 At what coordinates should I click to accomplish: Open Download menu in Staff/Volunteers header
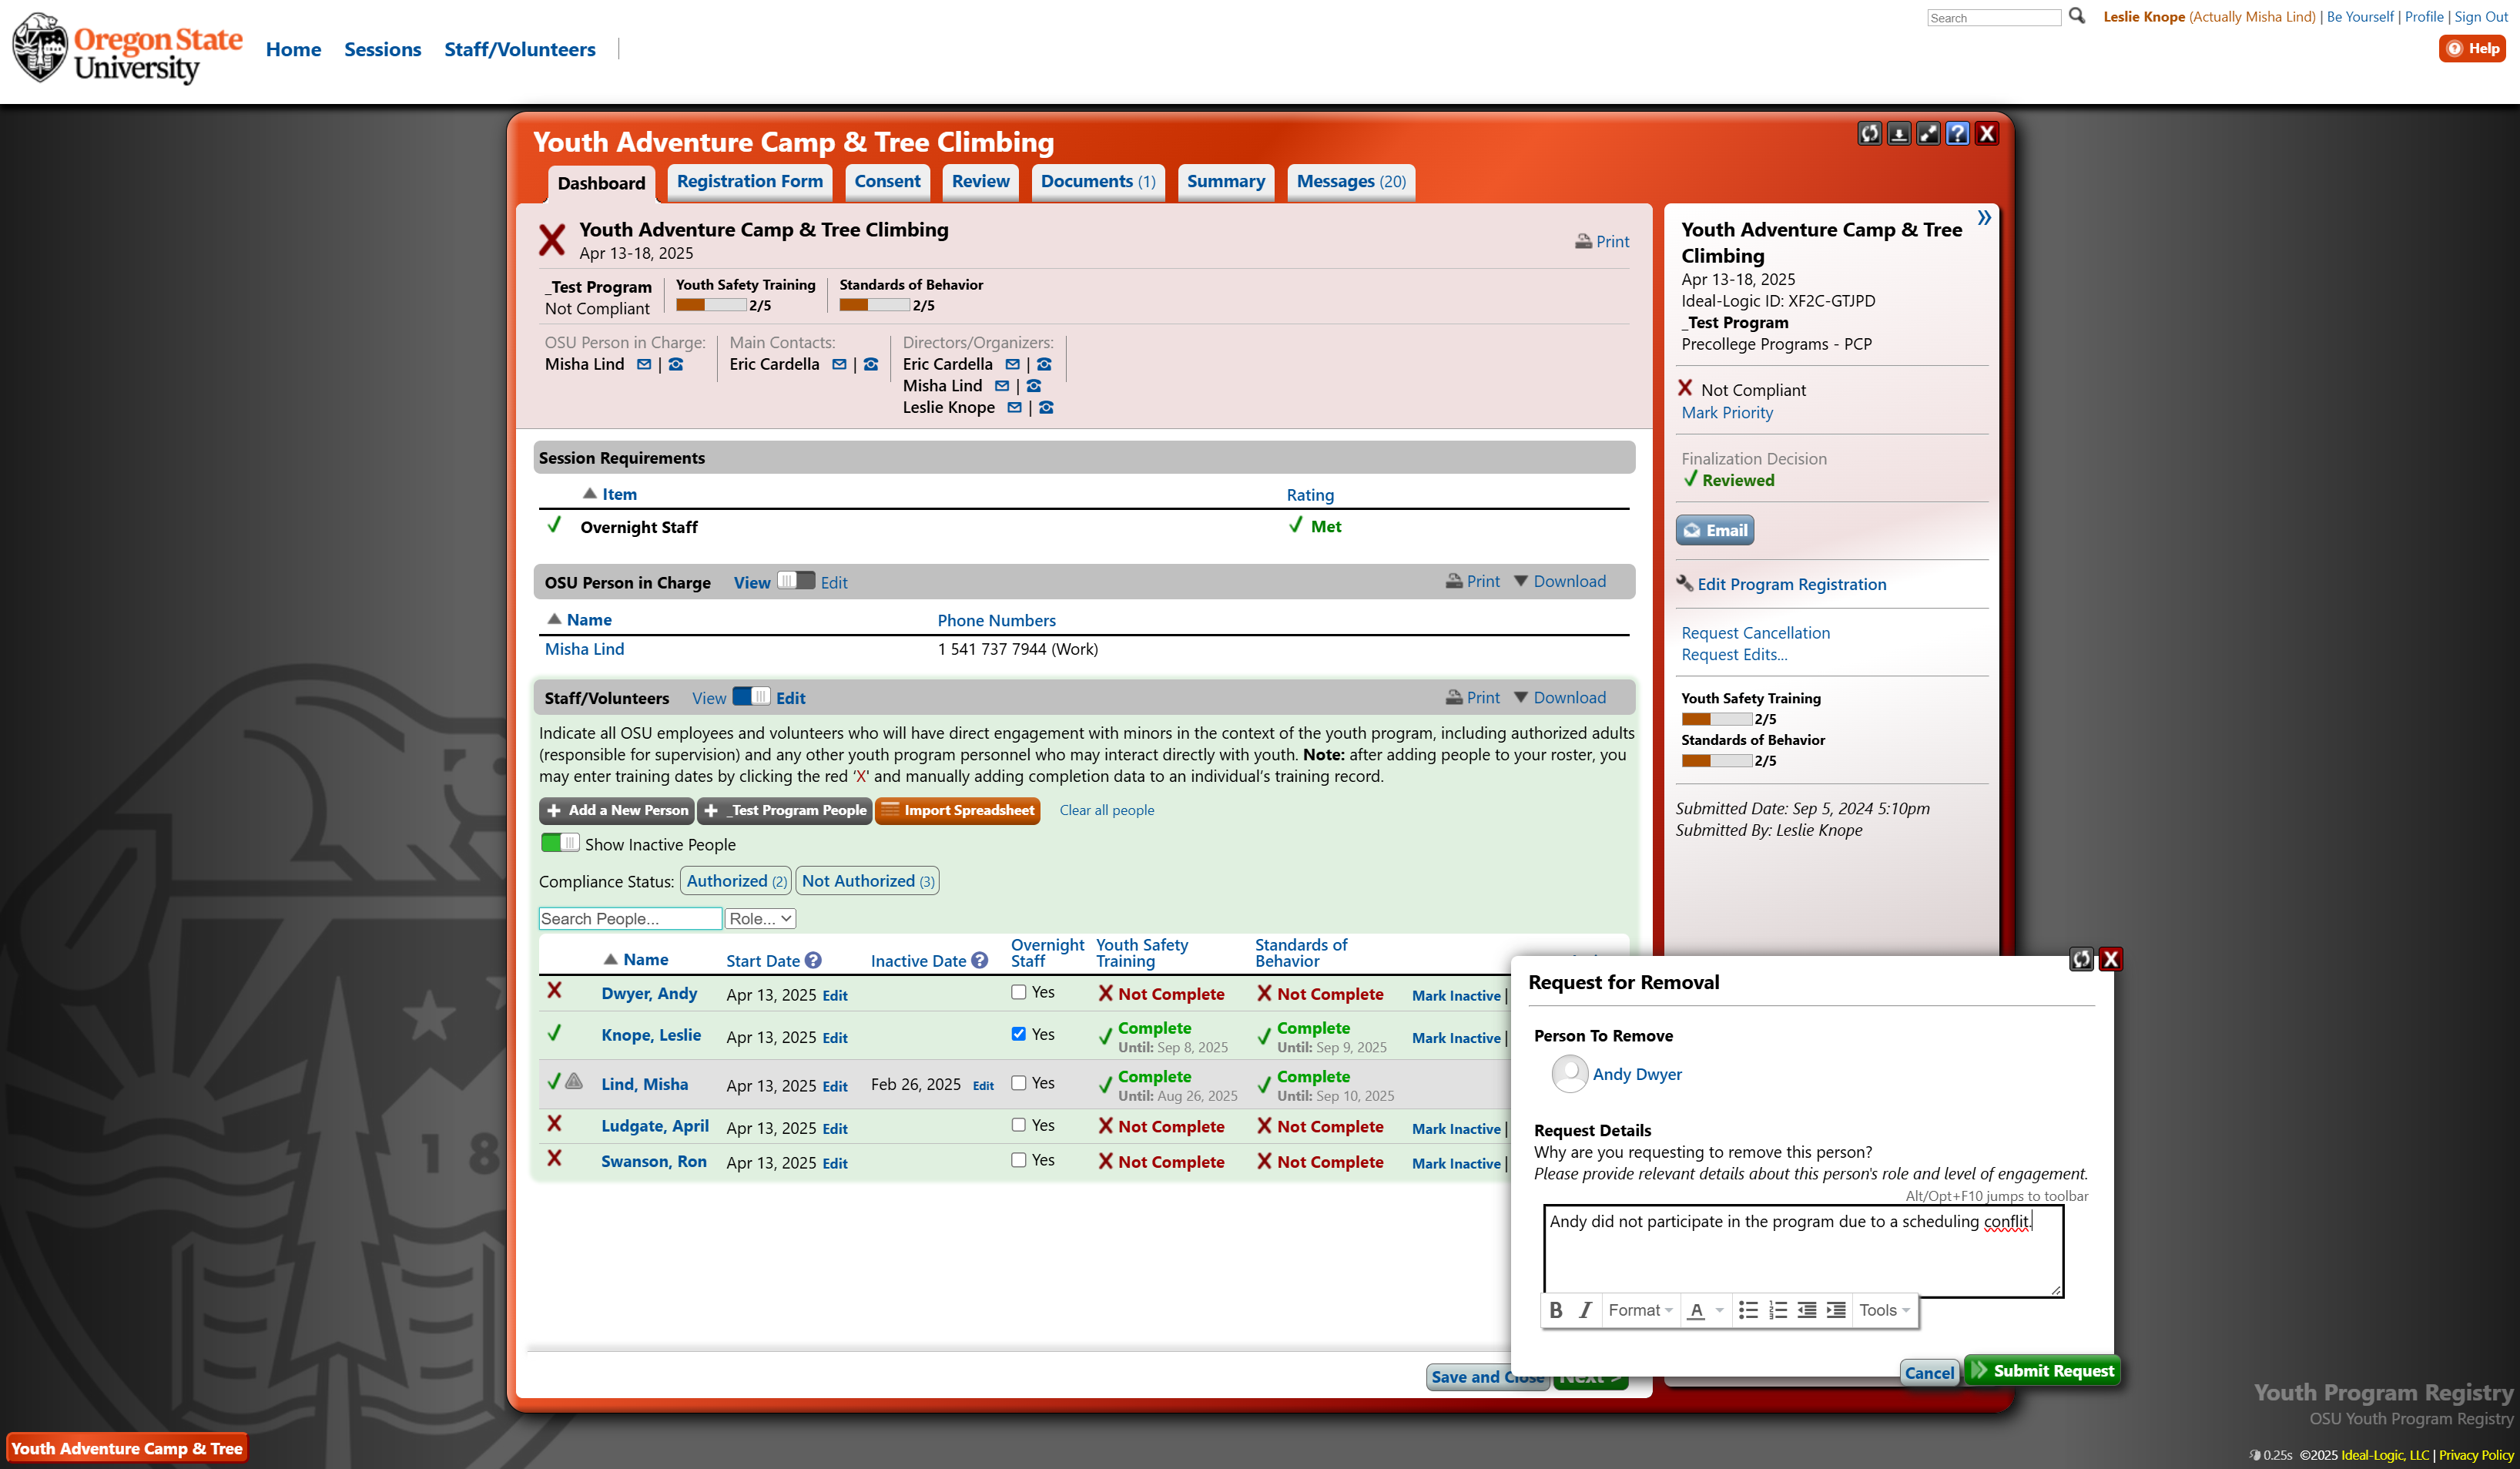click(1560, 697)
